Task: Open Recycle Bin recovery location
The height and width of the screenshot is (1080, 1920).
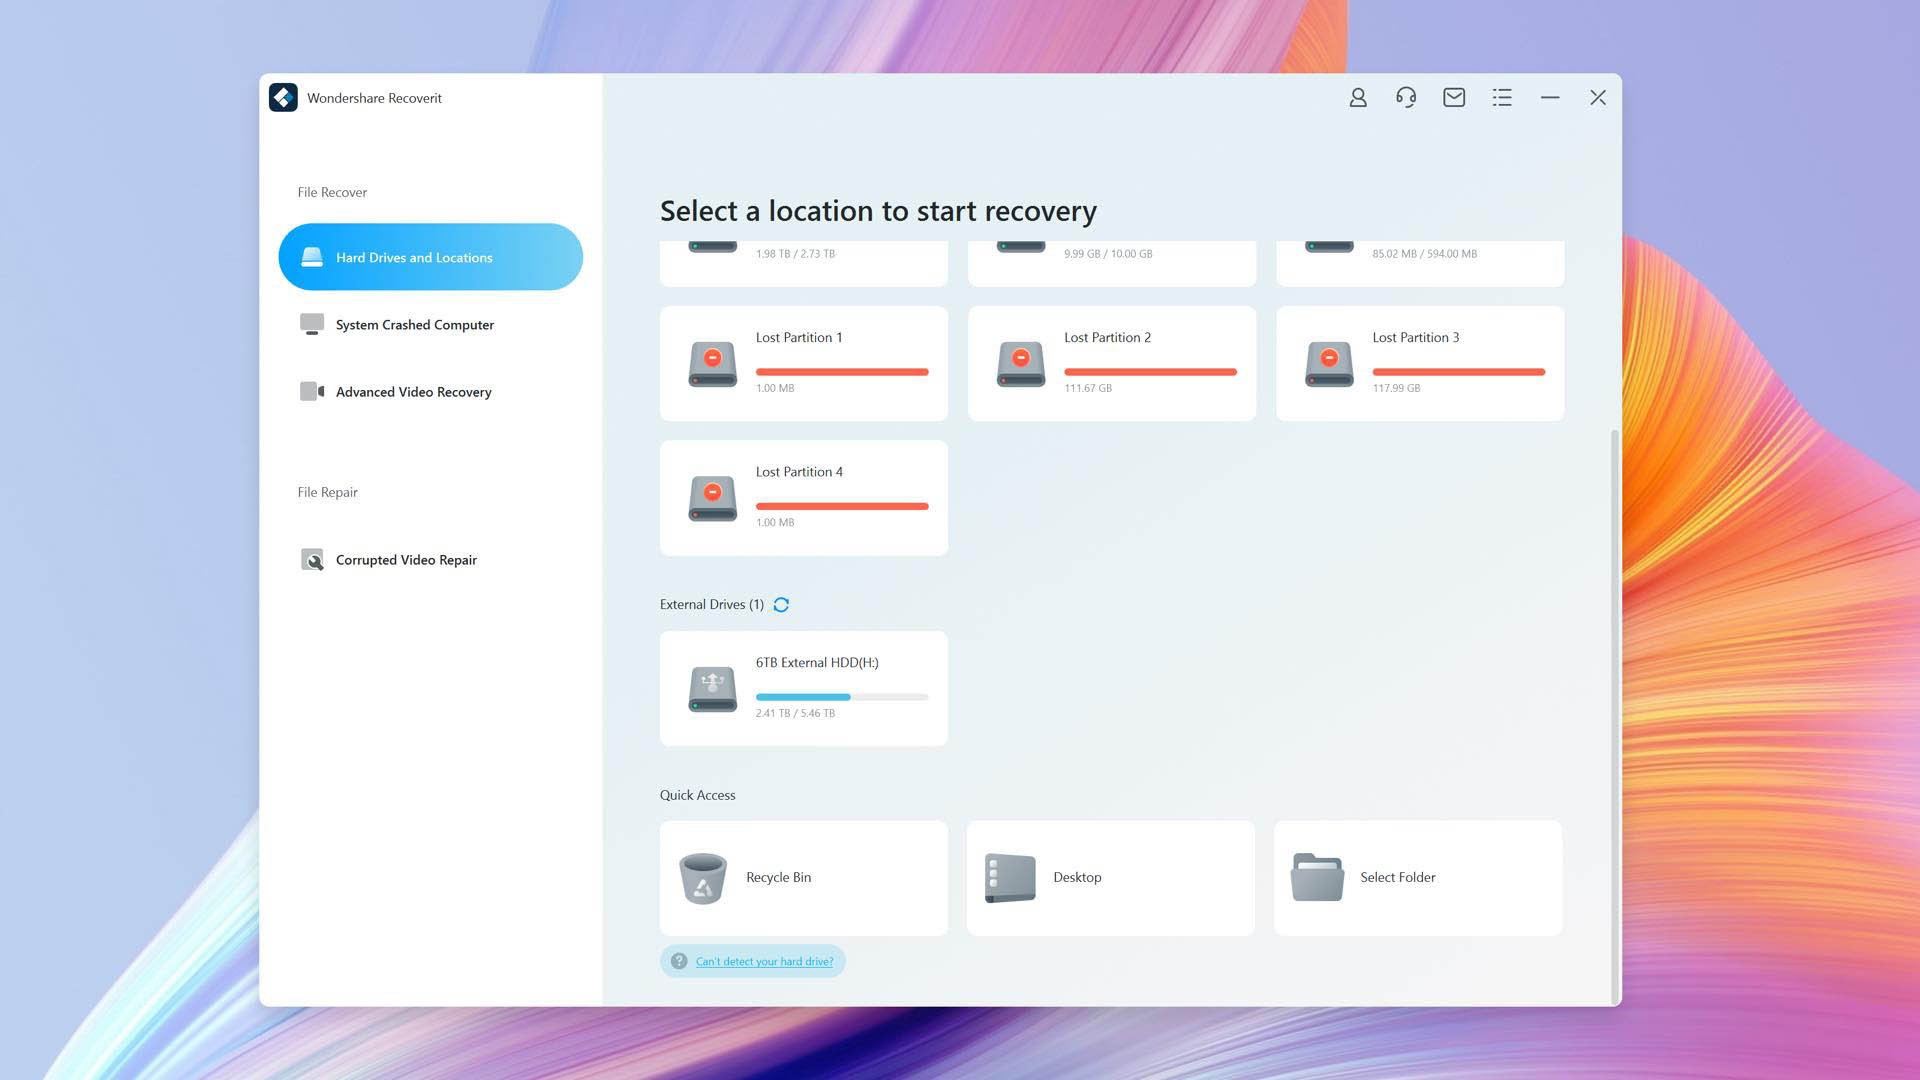Action: click(x=803, y=877)
